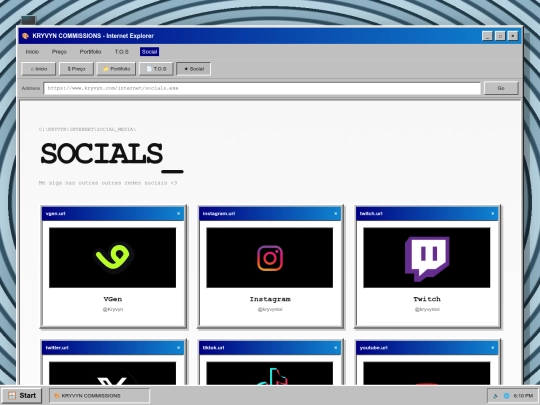Click the Início toolbar button with home icon
This screenshot has height=405, width=540.
coord(39,69)
